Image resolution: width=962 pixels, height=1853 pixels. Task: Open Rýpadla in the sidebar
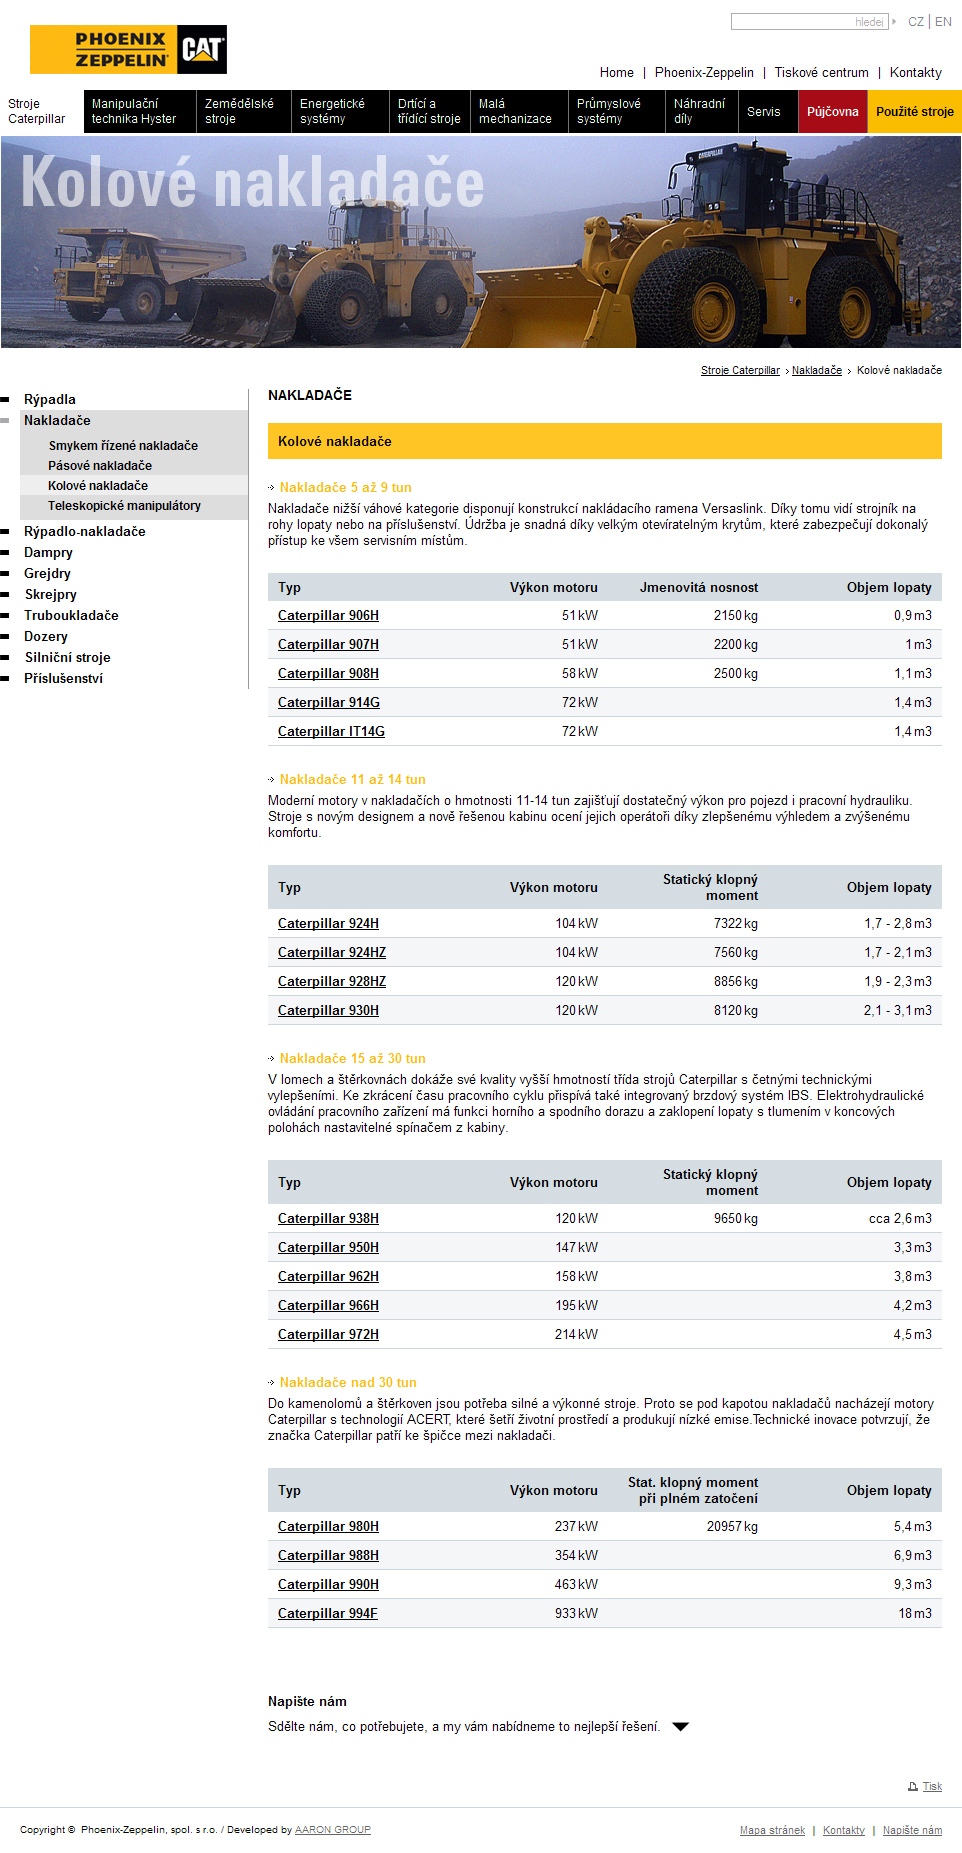tap(50, 399)
